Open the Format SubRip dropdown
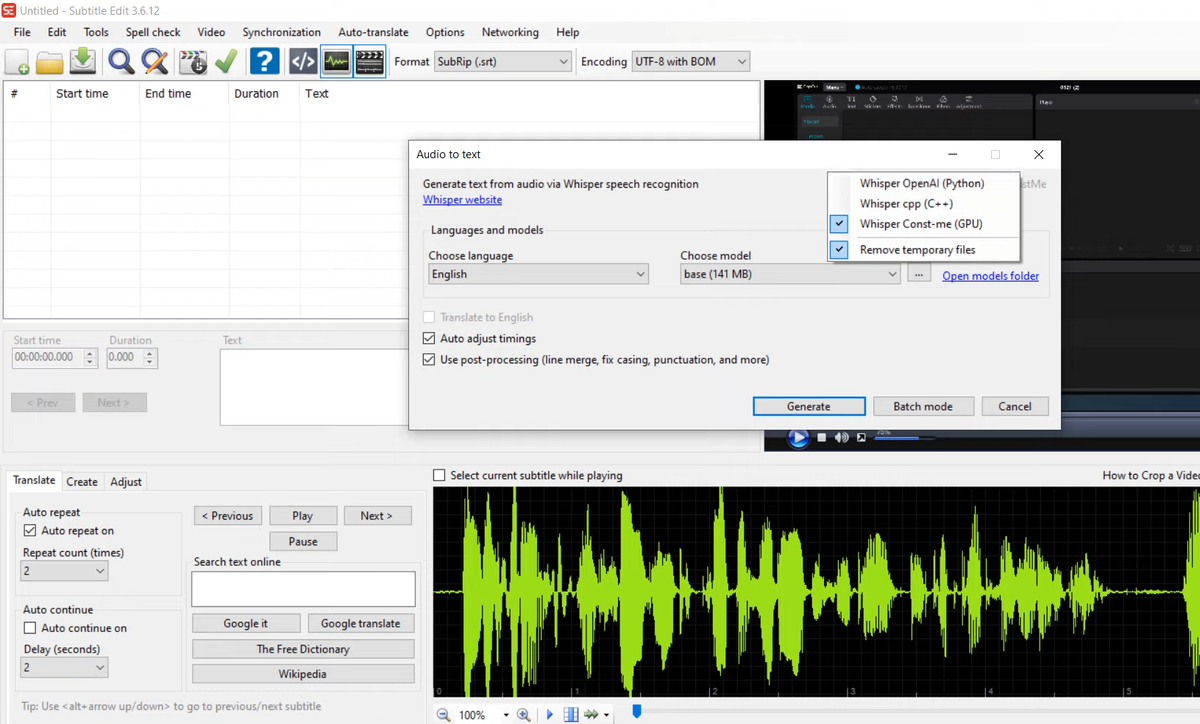The image size is (1200, 724). (502, 62)
